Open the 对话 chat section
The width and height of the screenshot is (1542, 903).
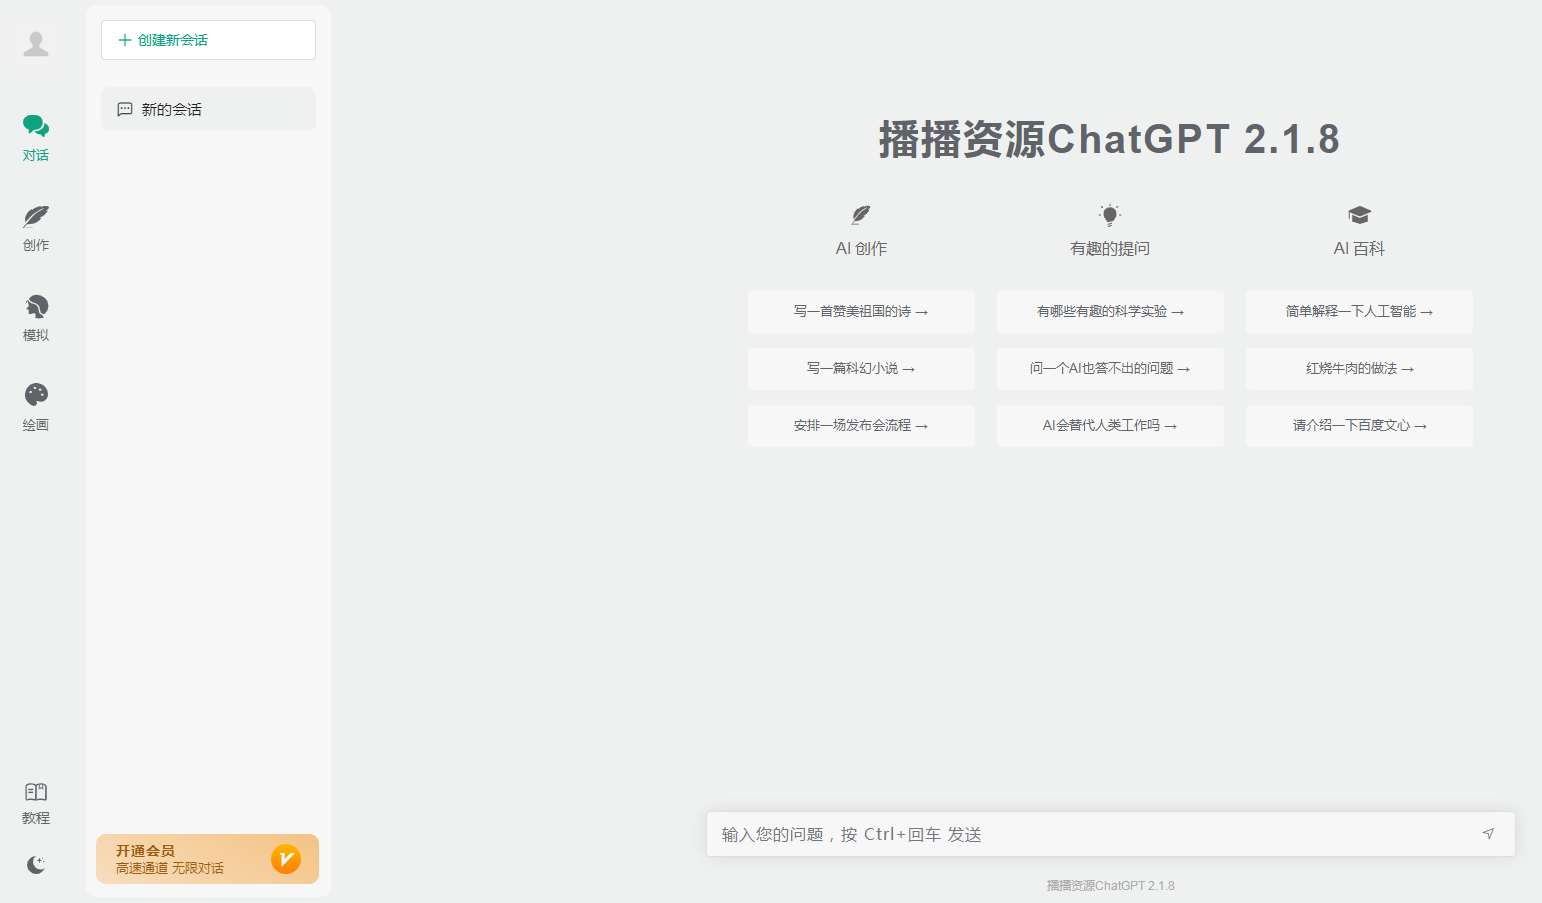36,138
